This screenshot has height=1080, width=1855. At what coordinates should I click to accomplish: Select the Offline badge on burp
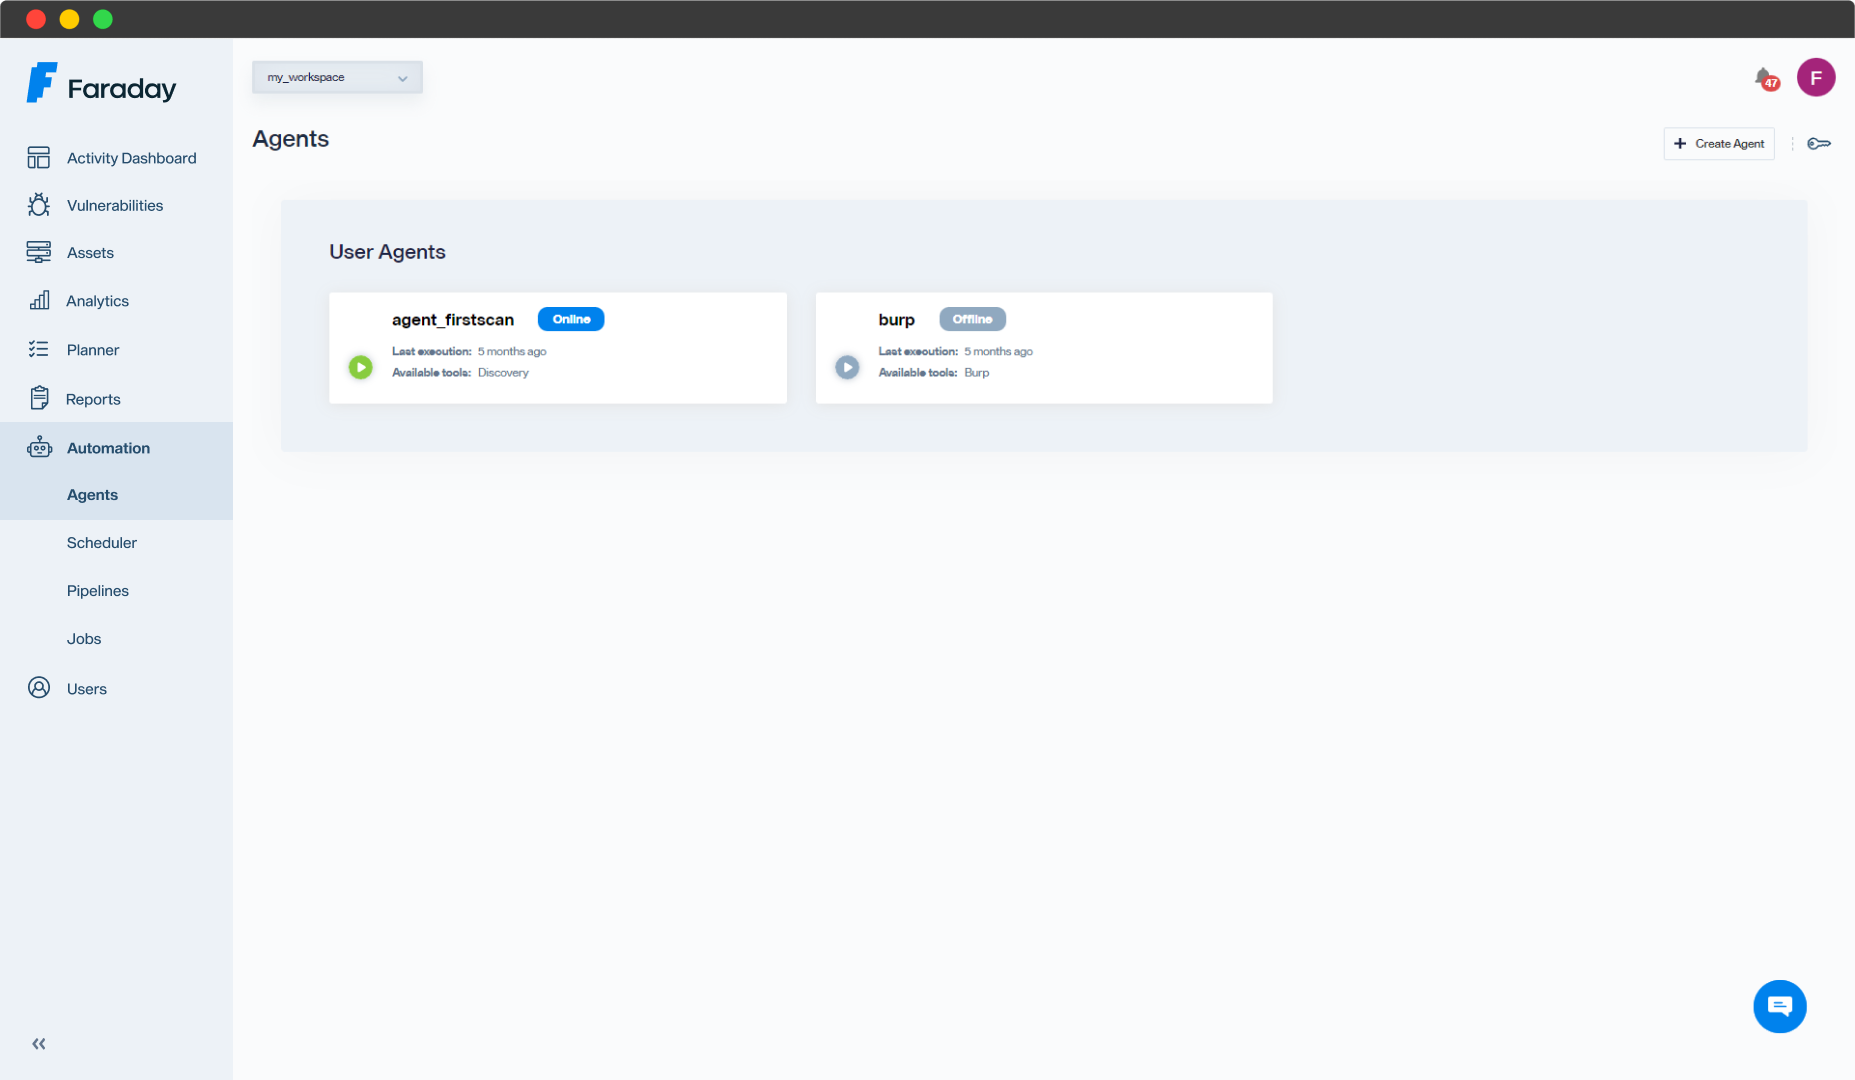tap(972, 319)
